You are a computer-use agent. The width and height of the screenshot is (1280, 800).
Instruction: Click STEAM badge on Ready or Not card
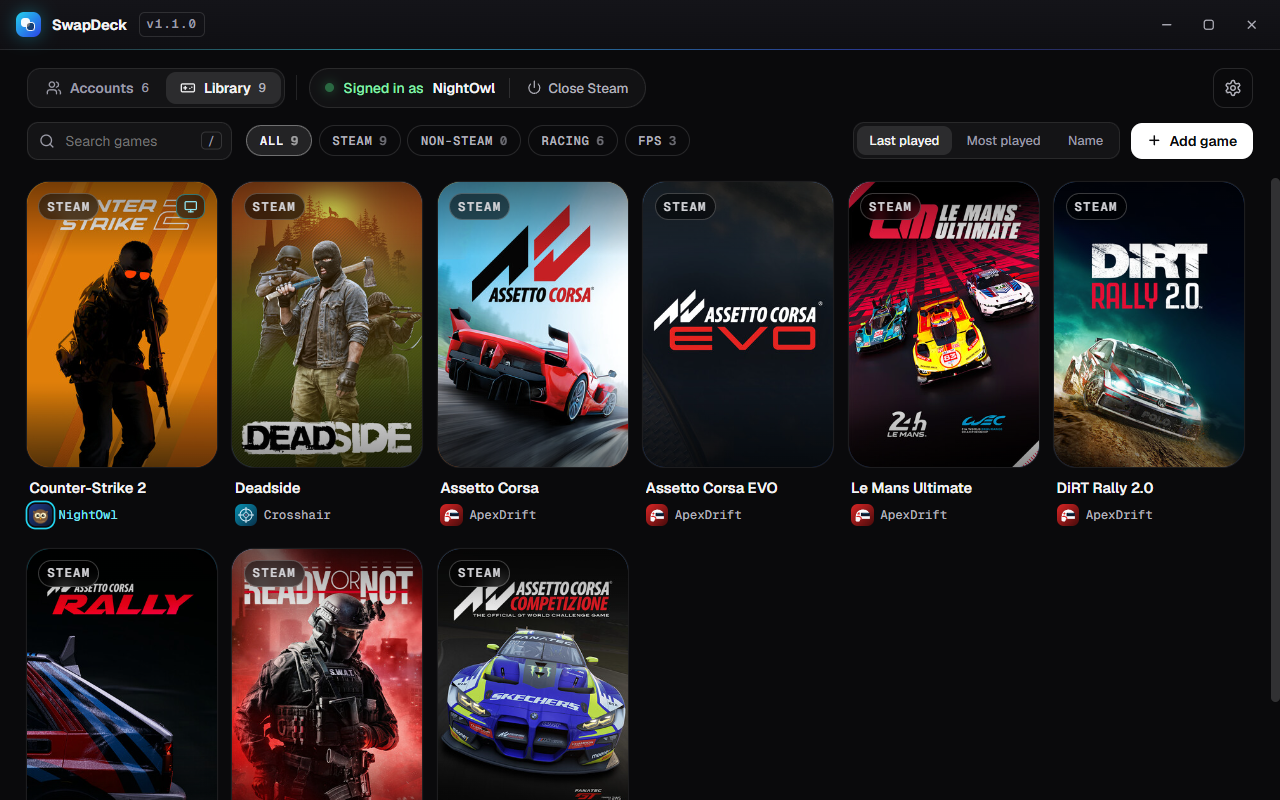coord(274,573)
